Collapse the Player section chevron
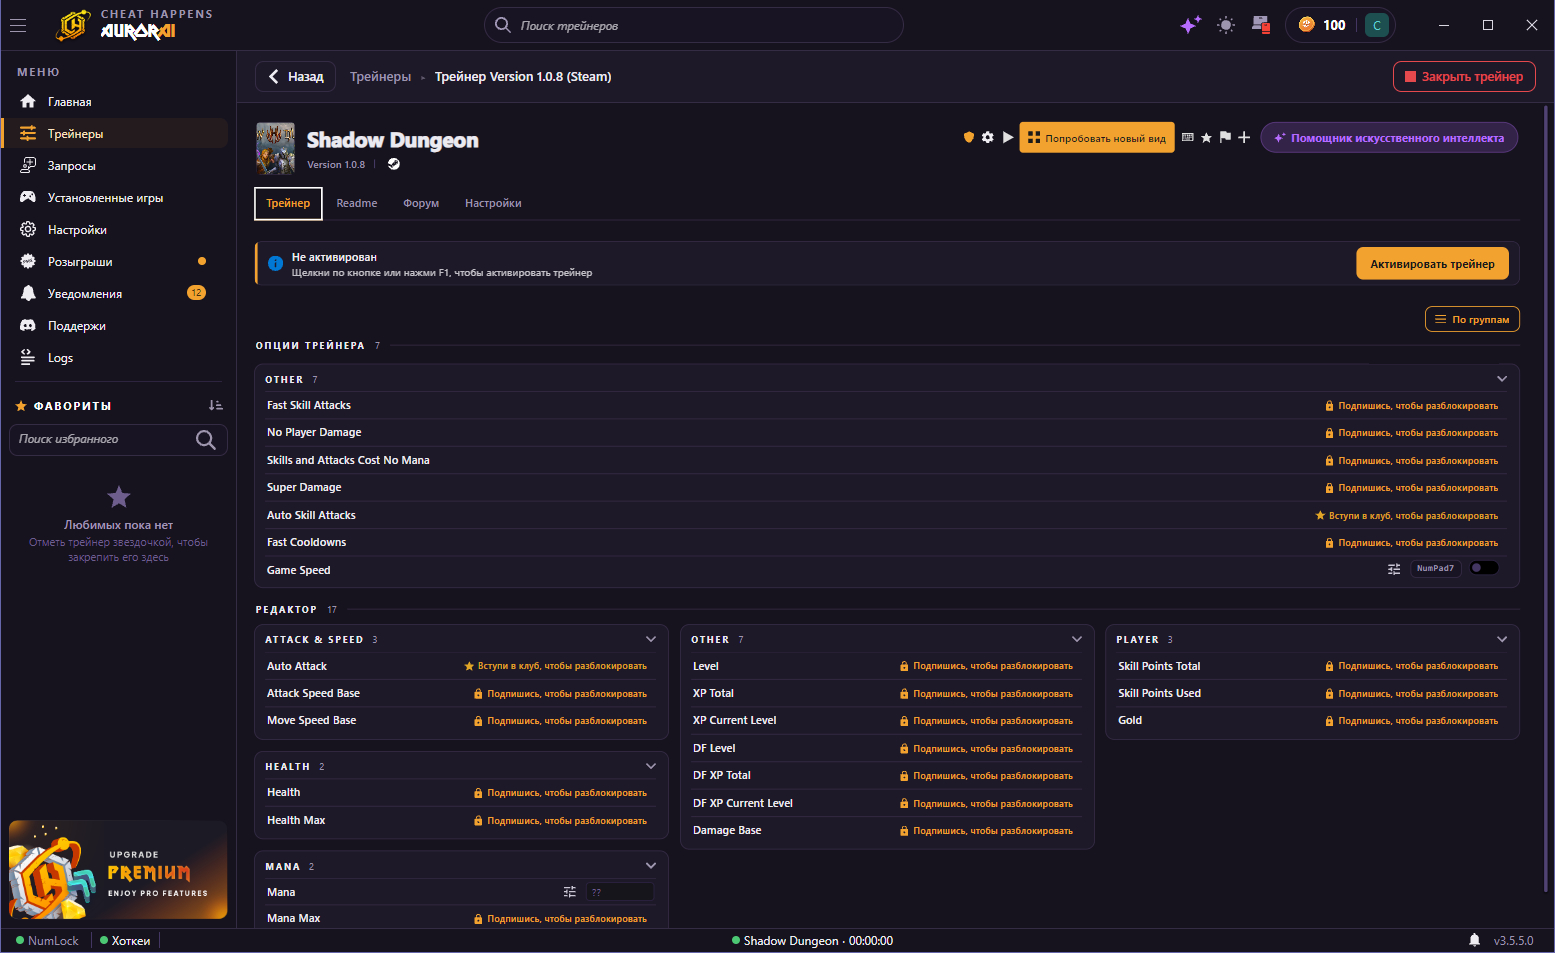This screenshot has width=1555, height=953. [x=1502, y=639]
